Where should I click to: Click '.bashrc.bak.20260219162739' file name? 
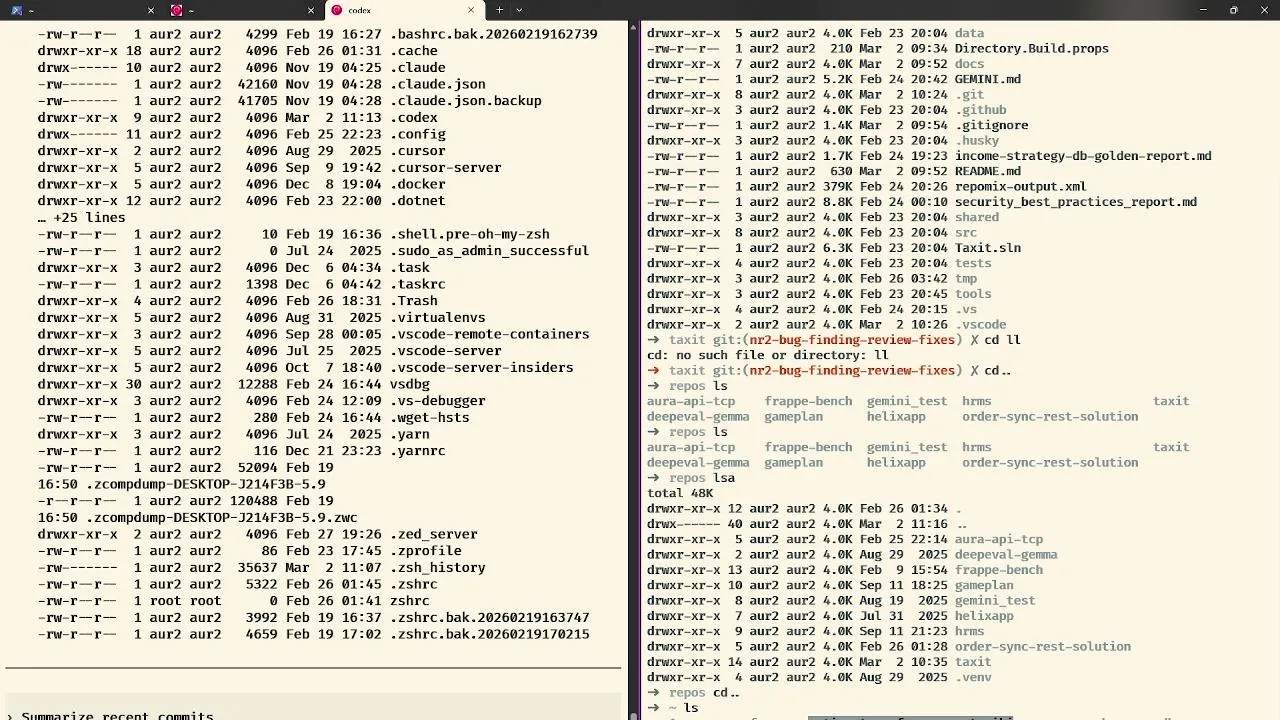point(494,34)
